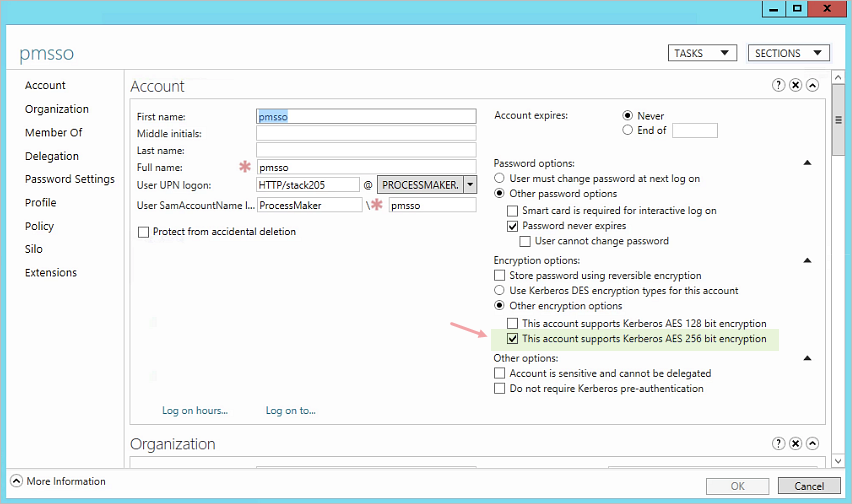Collapse the Account section using chevron icon

click(x=812, y=86)
